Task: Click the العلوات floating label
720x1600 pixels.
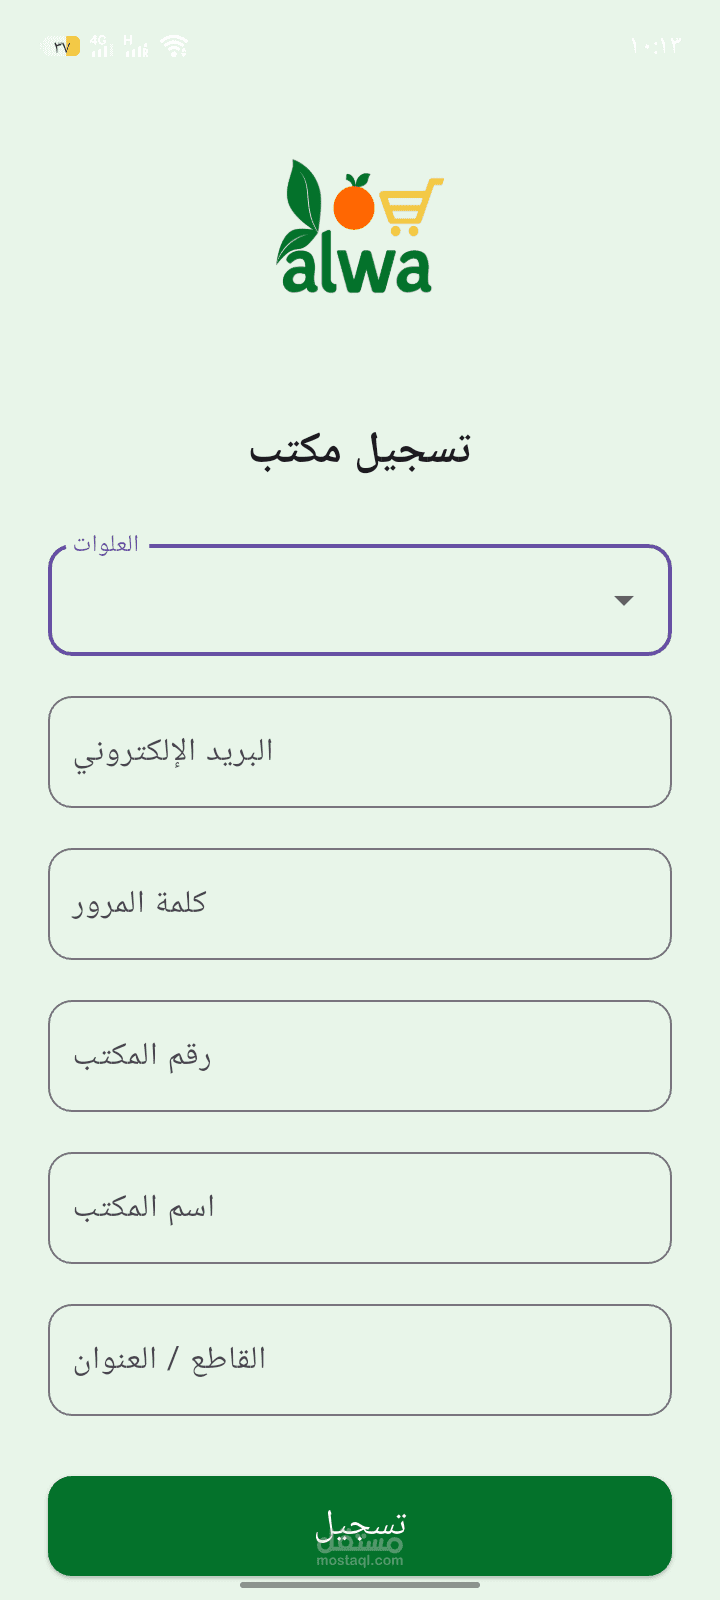Action: 106,545
